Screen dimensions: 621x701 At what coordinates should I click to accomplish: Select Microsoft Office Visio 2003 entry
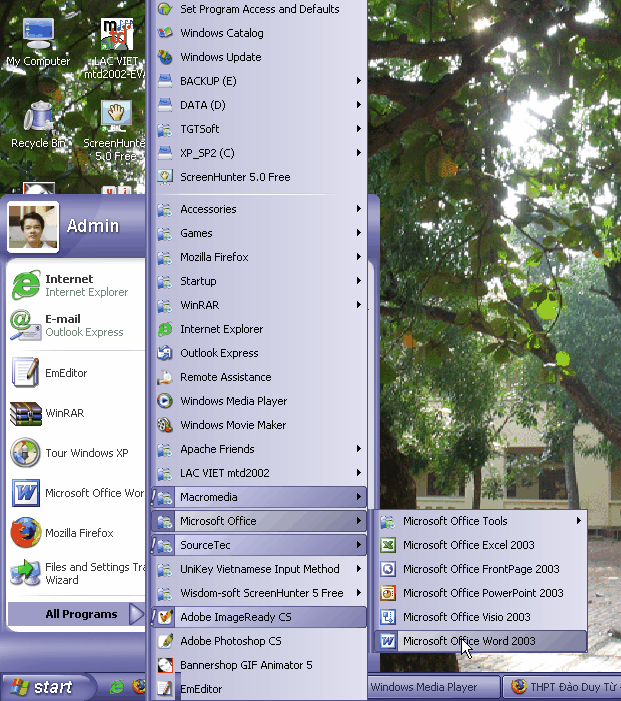(x=466, y=617)
